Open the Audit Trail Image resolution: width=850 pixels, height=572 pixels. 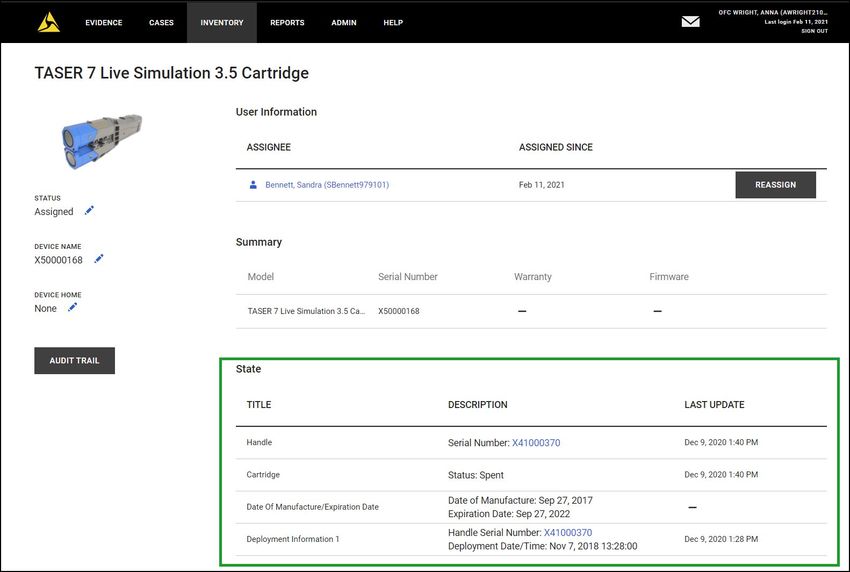(x=74, y=361)
